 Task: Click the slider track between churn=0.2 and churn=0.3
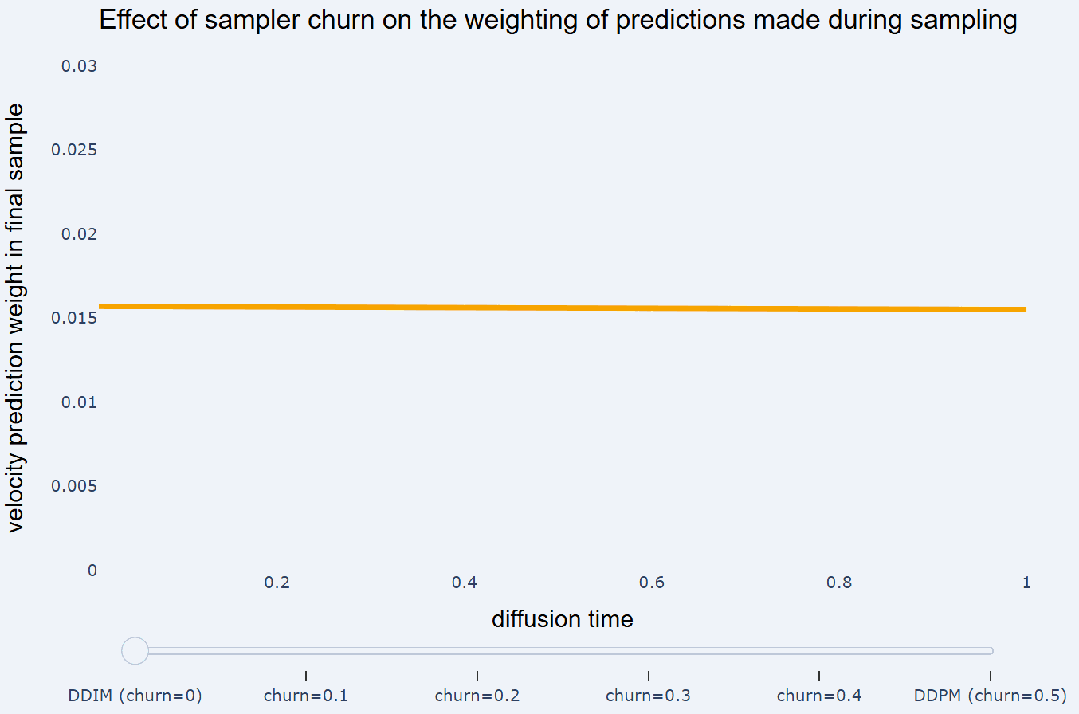tap(563, 651)
